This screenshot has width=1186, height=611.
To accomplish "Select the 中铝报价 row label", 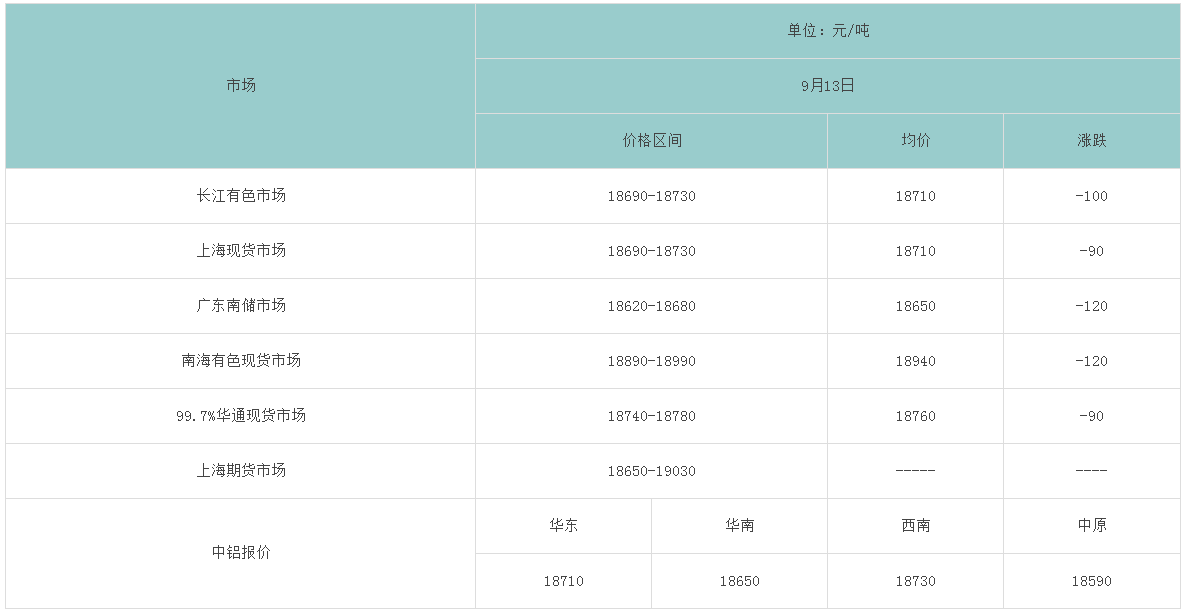I will 241,553.
